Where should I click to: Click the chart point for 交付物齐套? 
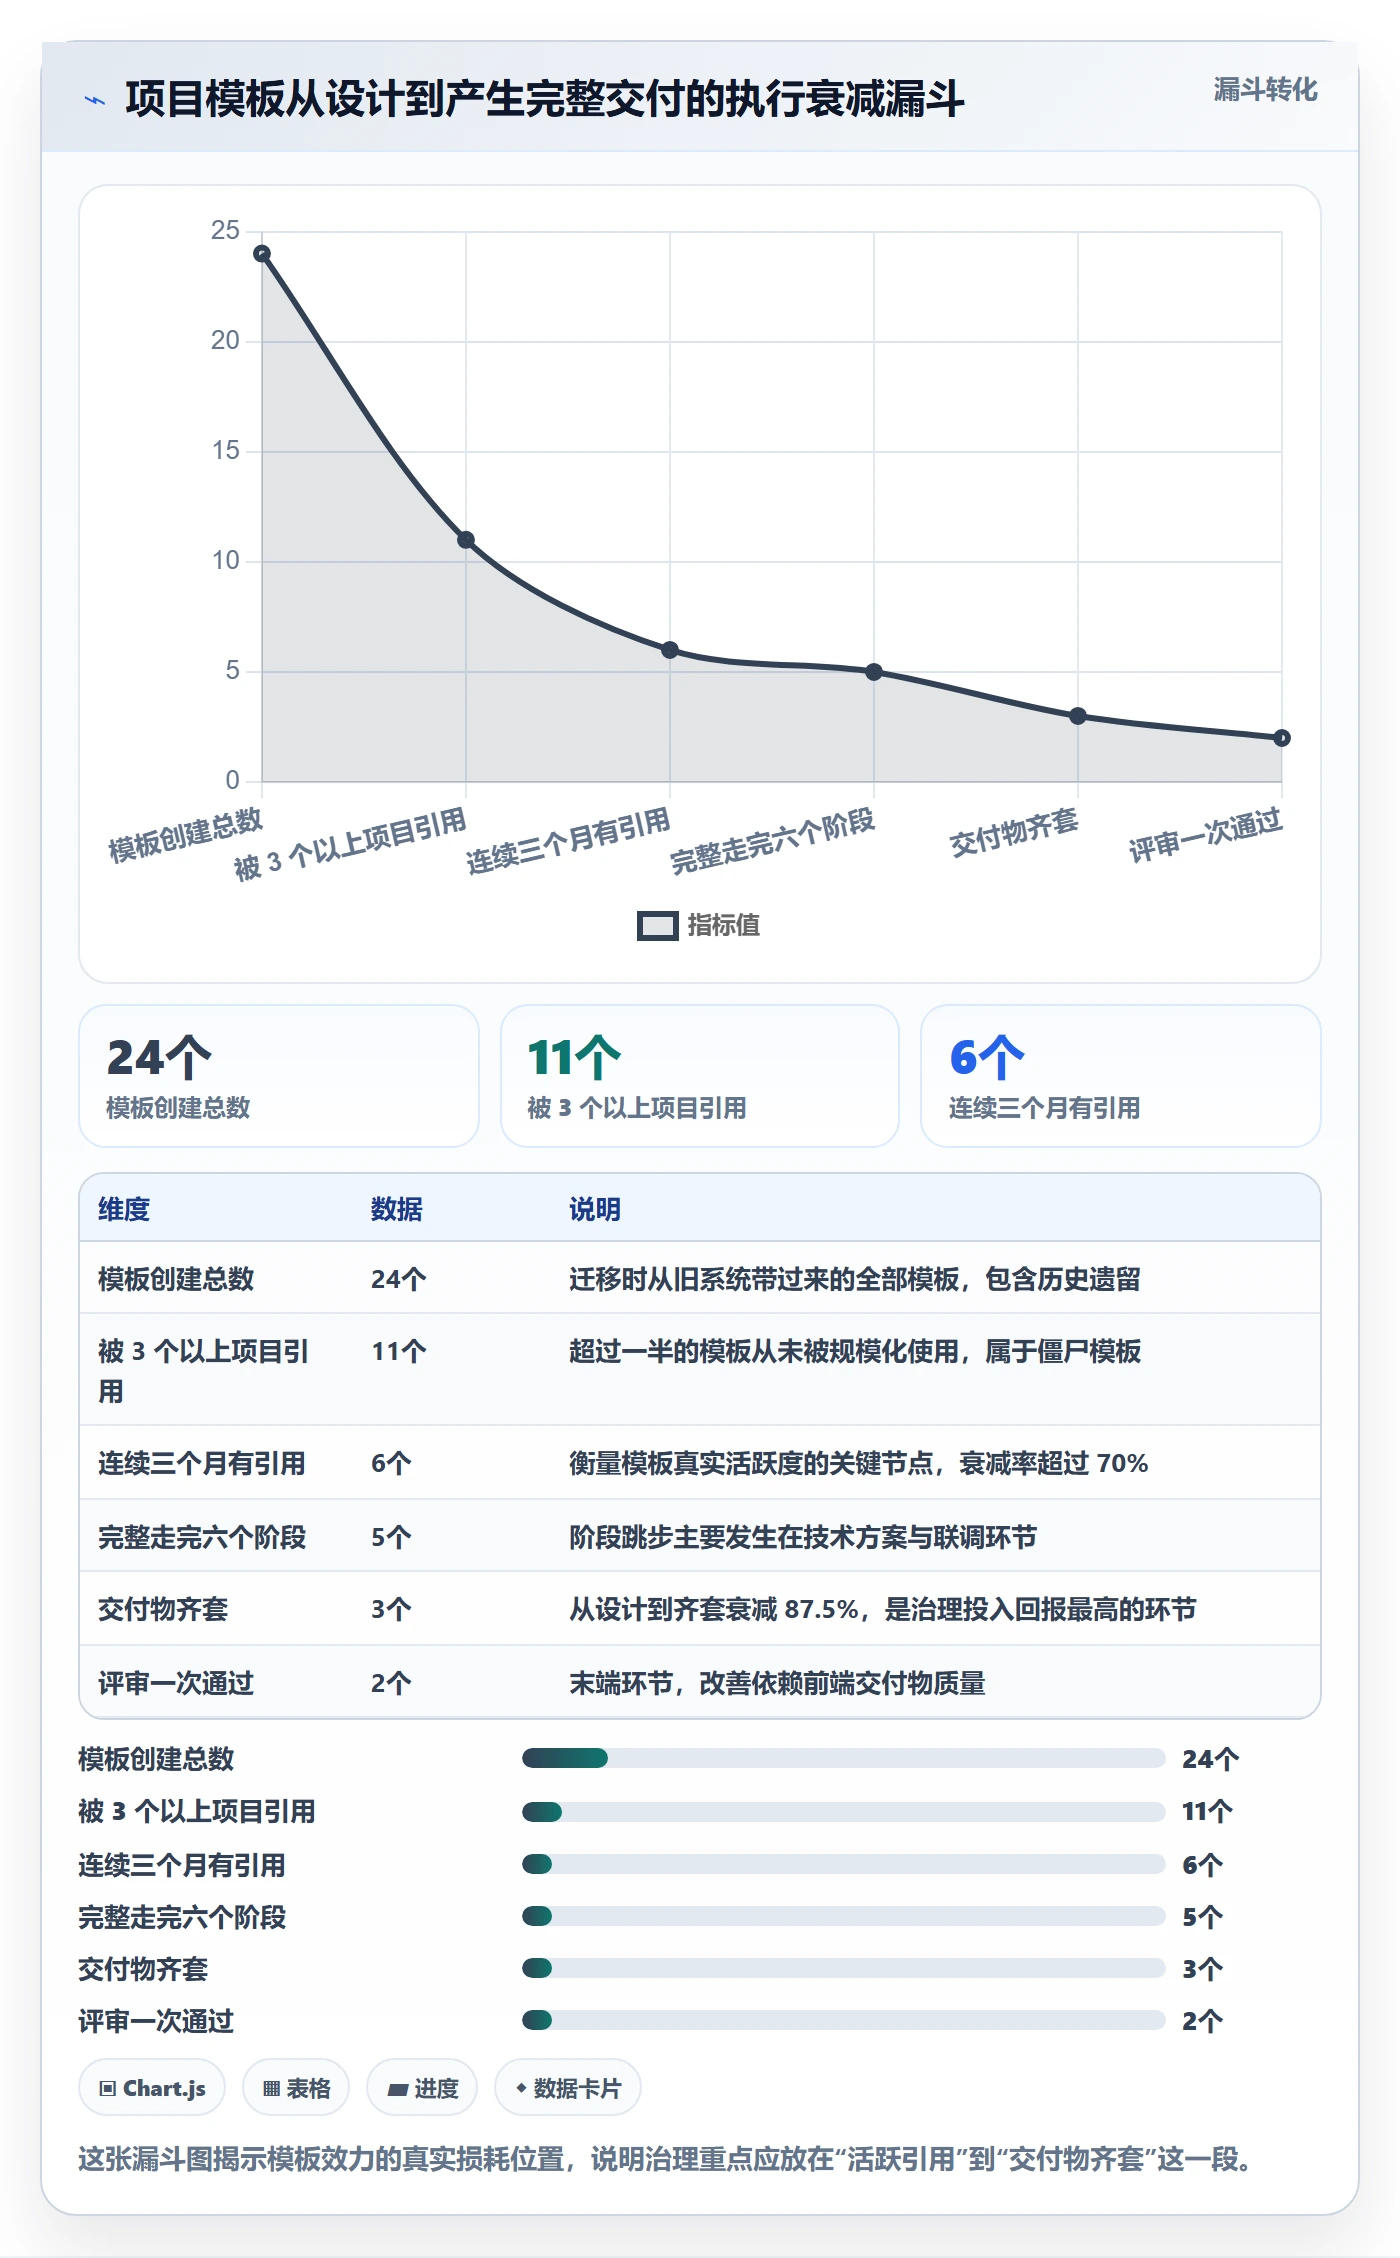click(1078, 716)
